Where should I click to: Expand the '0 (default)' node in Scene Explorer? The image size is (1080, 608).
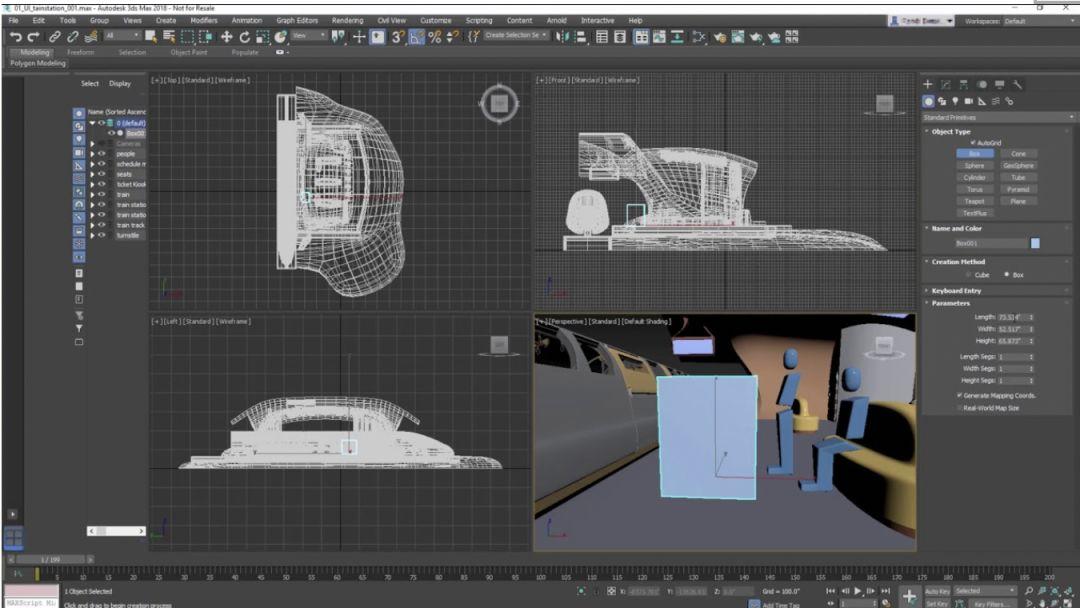pos(91,122)
